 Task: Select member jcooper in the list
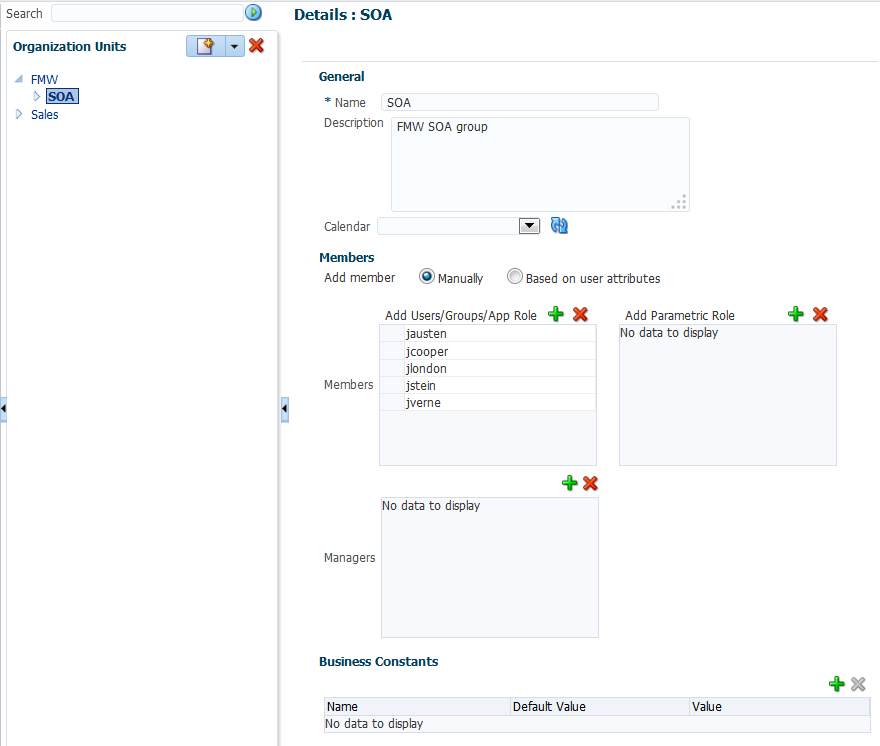[427, 351]
